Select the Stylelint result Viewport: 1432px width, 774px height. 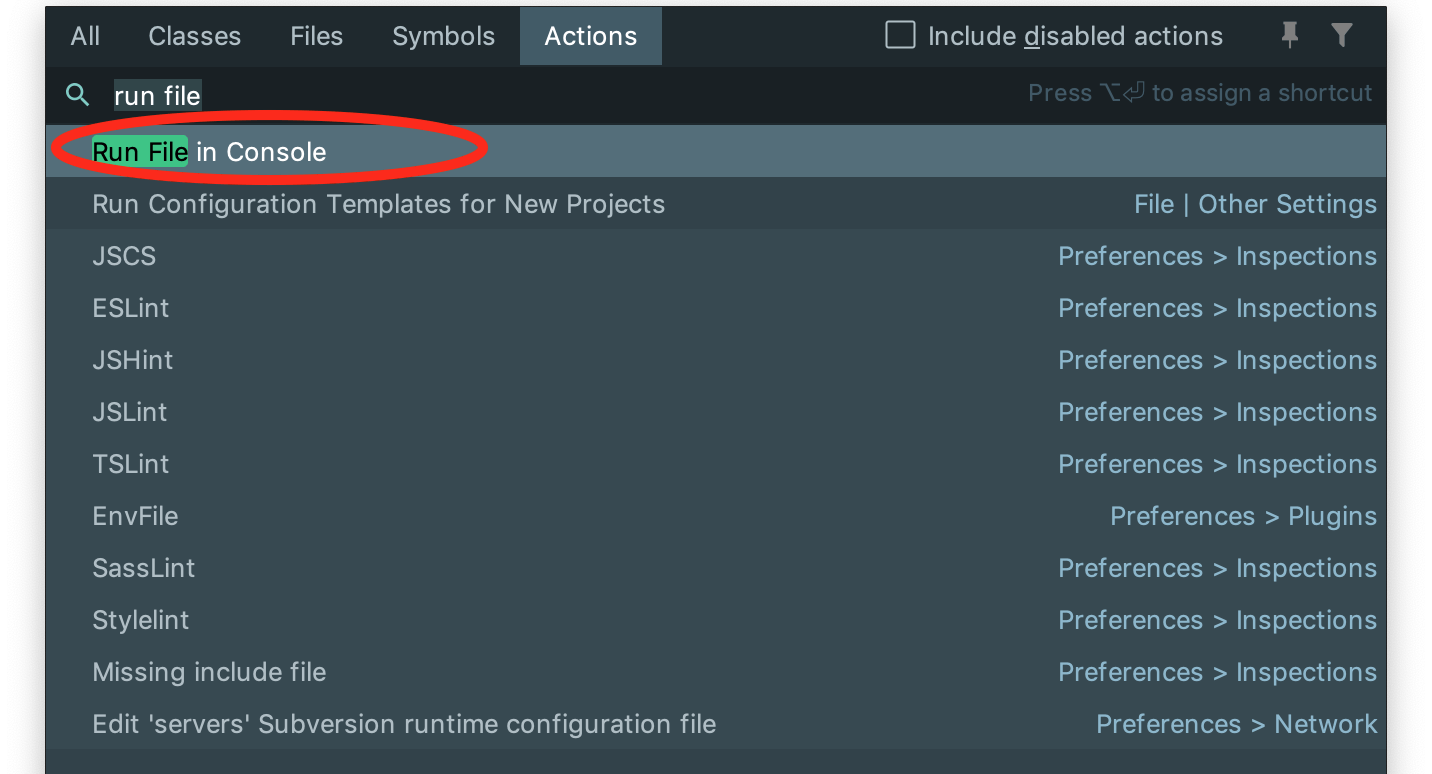(x=716, y=620)
